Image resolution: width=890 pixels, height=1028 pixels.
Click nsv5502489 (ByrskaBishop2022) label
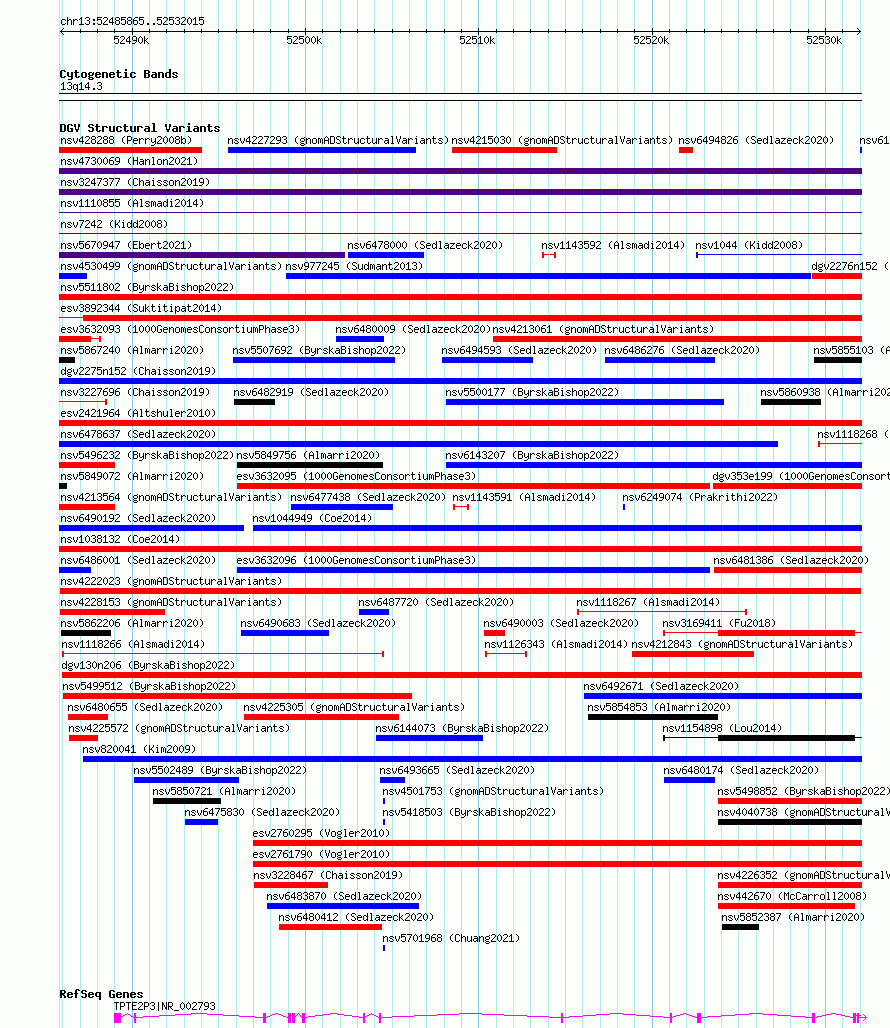[220, 770]
